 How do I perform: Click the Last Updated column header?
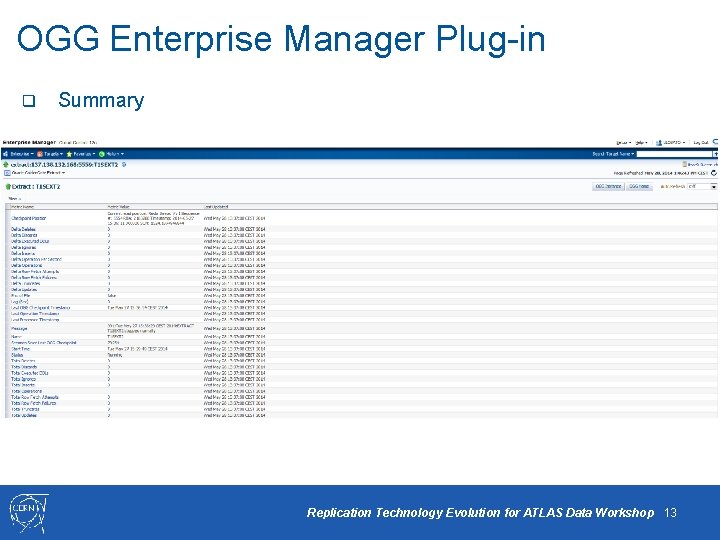(x=216, y=207)
